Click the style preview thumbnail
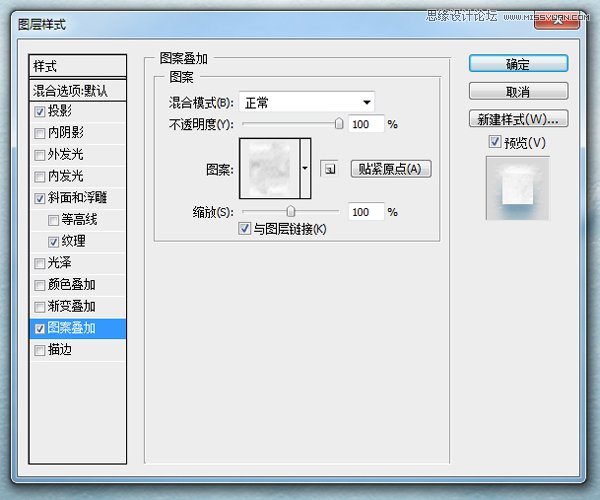 coord(517,188)
